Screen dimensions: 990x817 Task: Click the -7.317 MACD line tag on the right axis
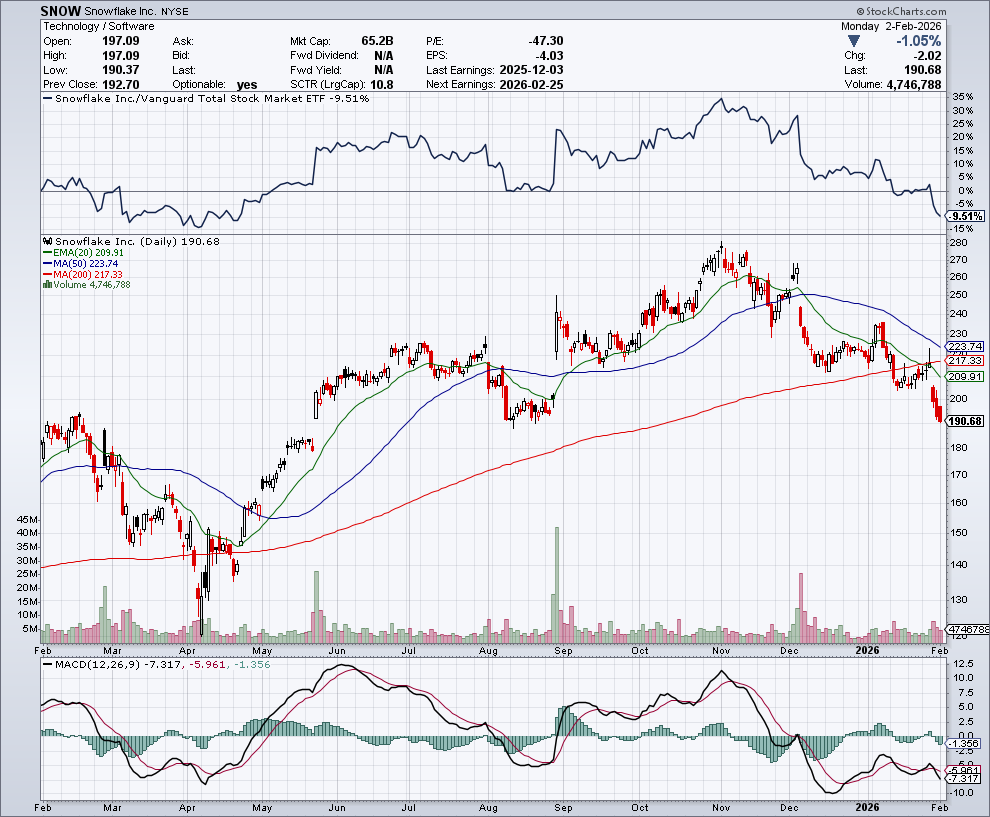[x=965, y=778]
